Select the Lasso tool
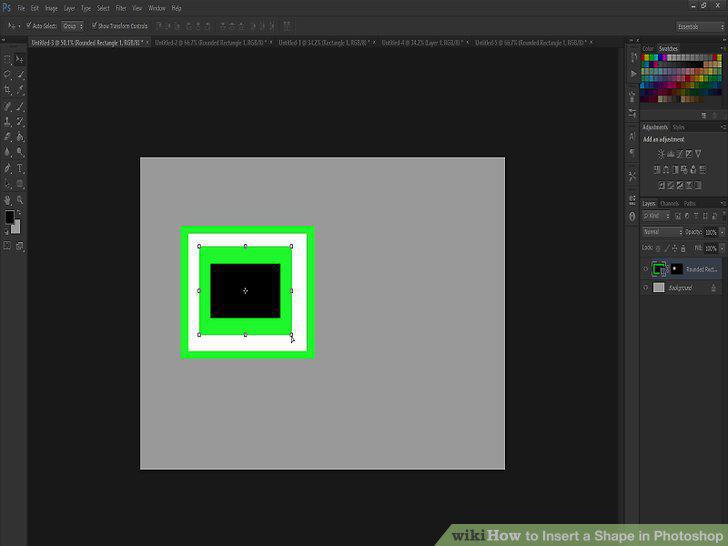 [7, 74]
